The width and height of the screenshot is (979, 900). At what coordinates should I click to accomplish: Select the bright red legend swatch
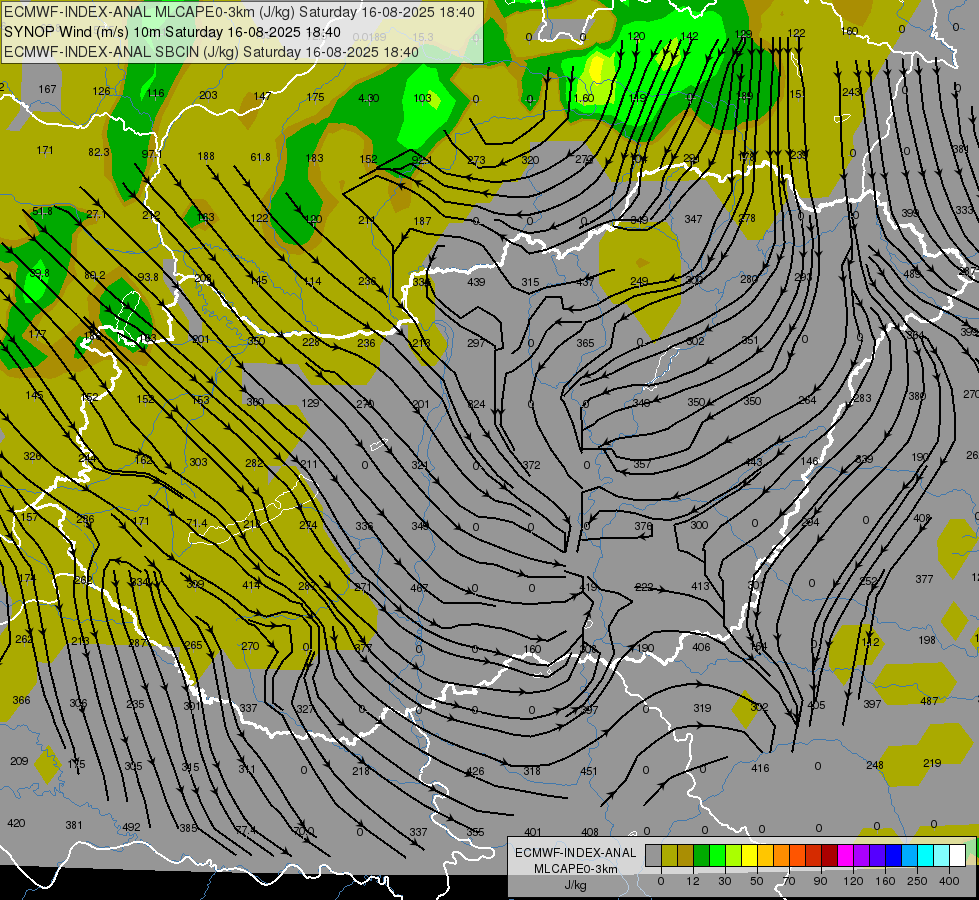814,856
